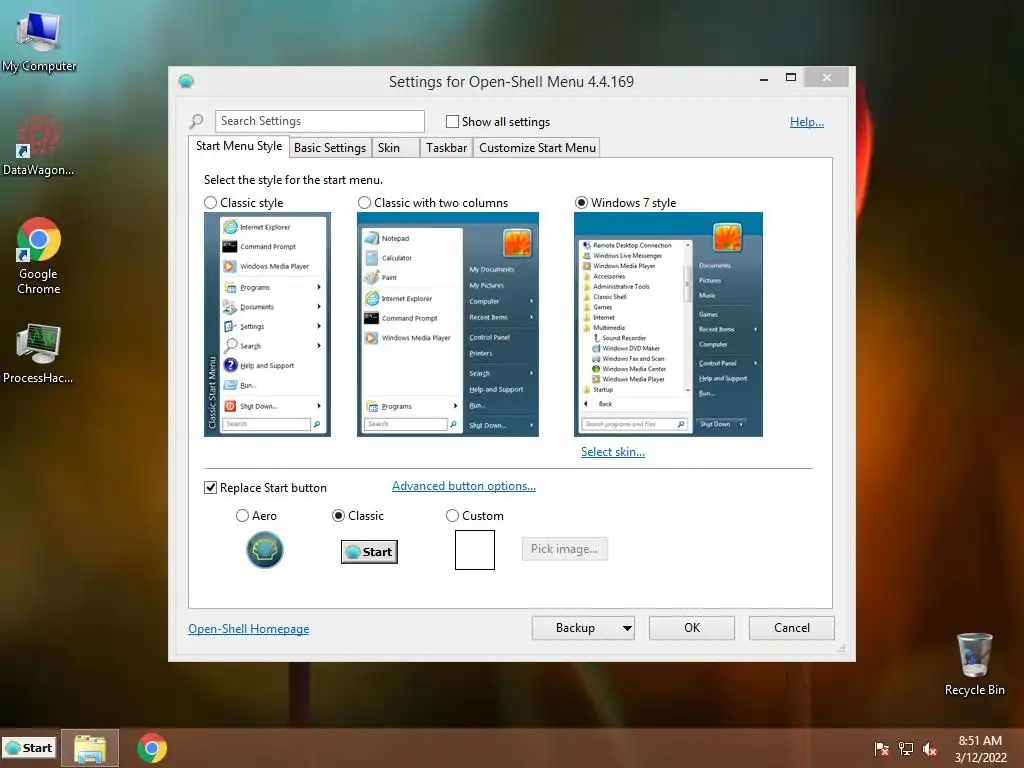Click the taskbar clock showing 8:51 AM
The height and width of the screenshot is (768, 1024).
pyautogui.click(x=980, y=749)
